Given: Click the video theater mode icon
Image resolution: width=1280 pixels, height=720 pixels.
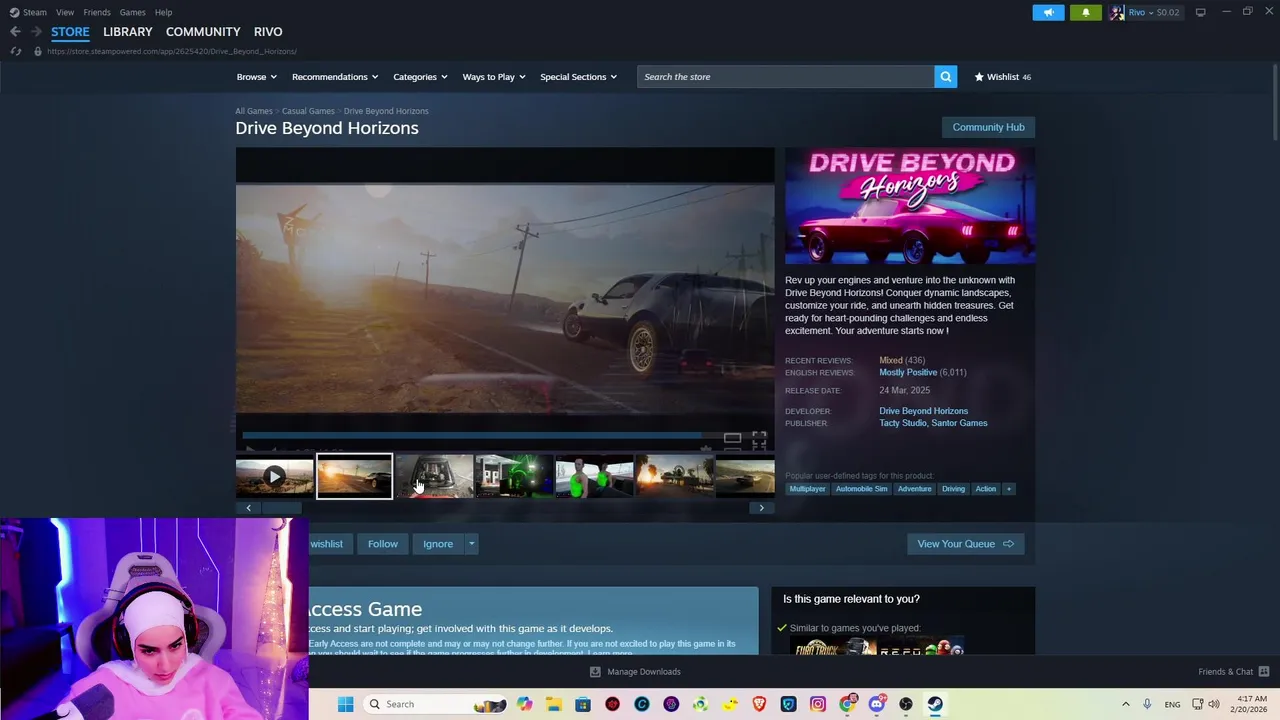Looking at the screenshot, I should pos(732,439).
